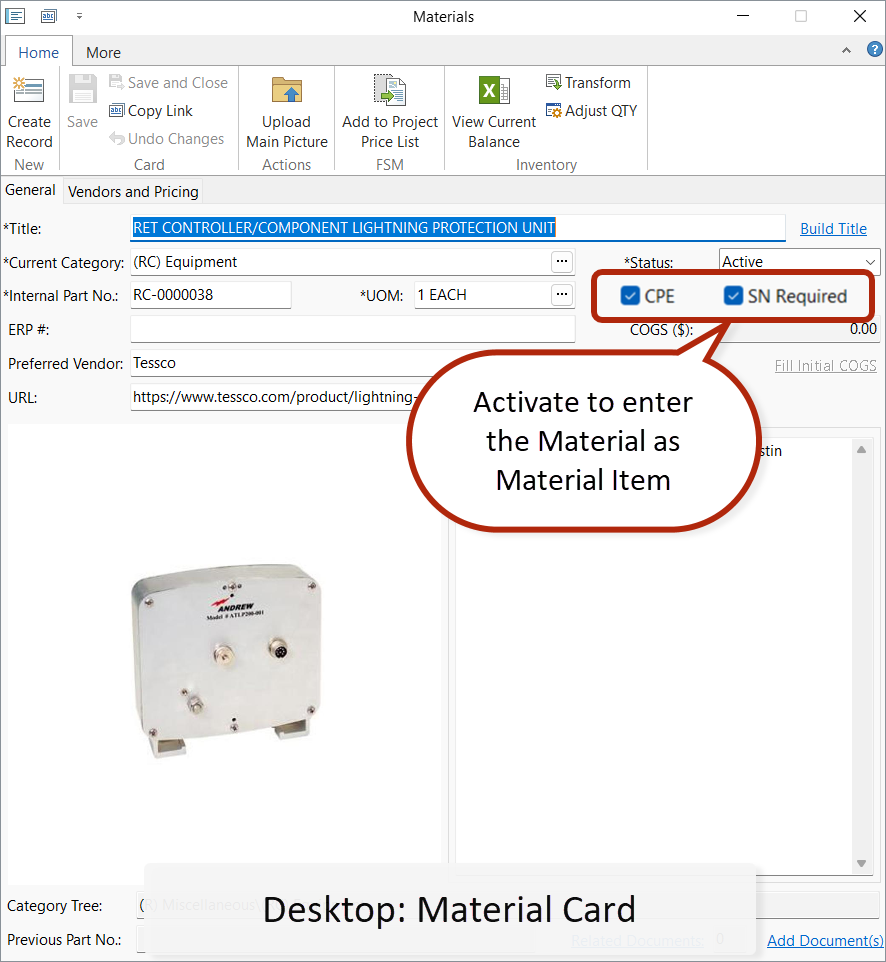Viewport: 886px width, 962px height.
Task: Click the Transform inventory command
Action: [588, 82]
